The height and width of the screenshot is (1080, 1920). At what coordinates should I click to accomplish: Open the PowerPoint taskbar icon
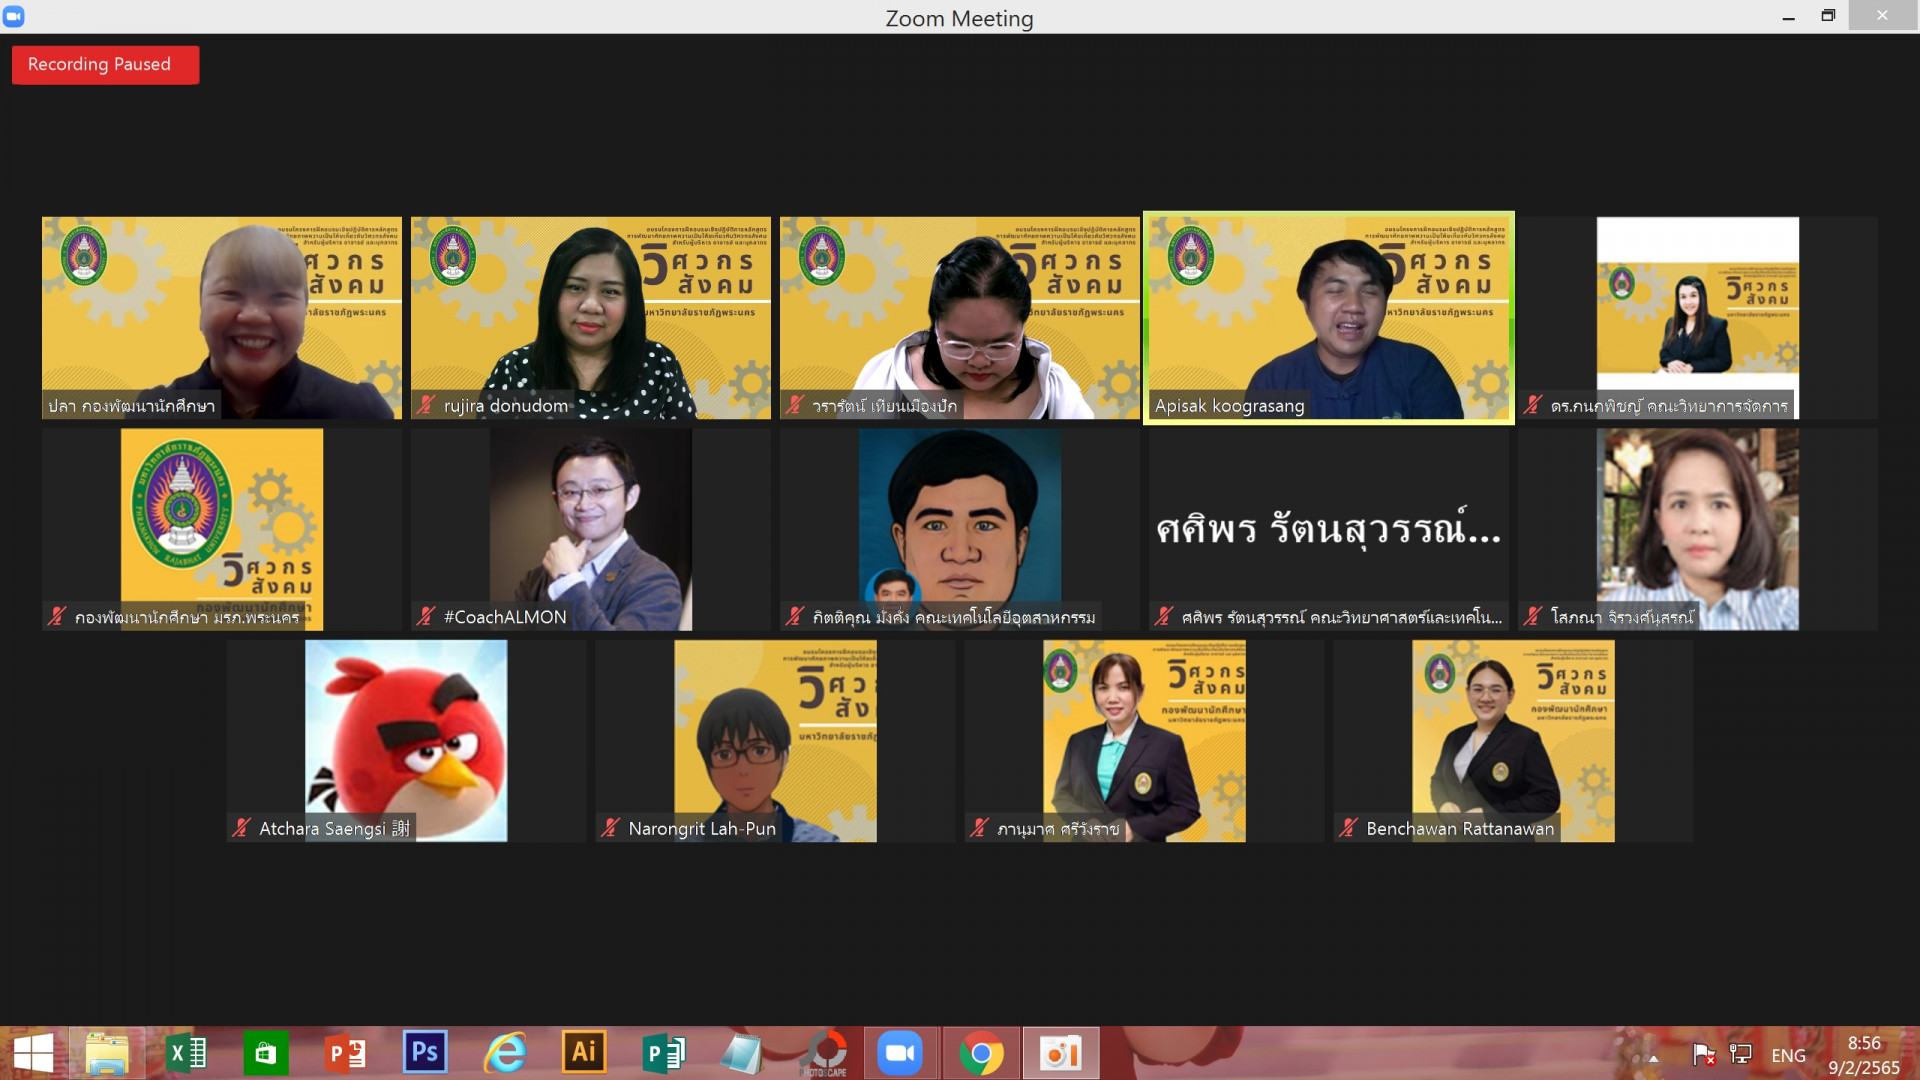(x=346, y=1053)
